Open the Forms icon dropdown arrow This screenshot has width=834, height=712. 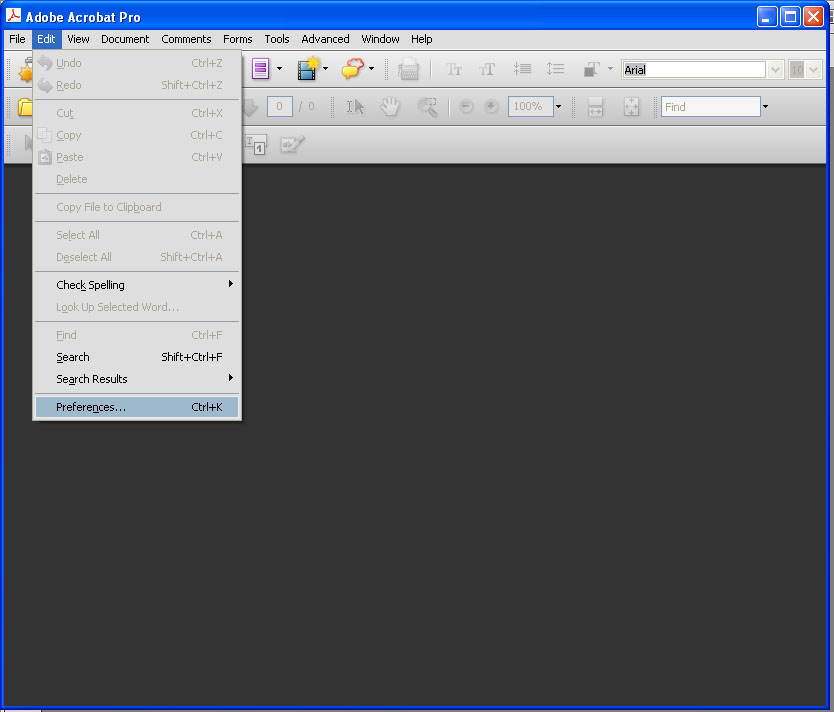[x=279, y=69]
